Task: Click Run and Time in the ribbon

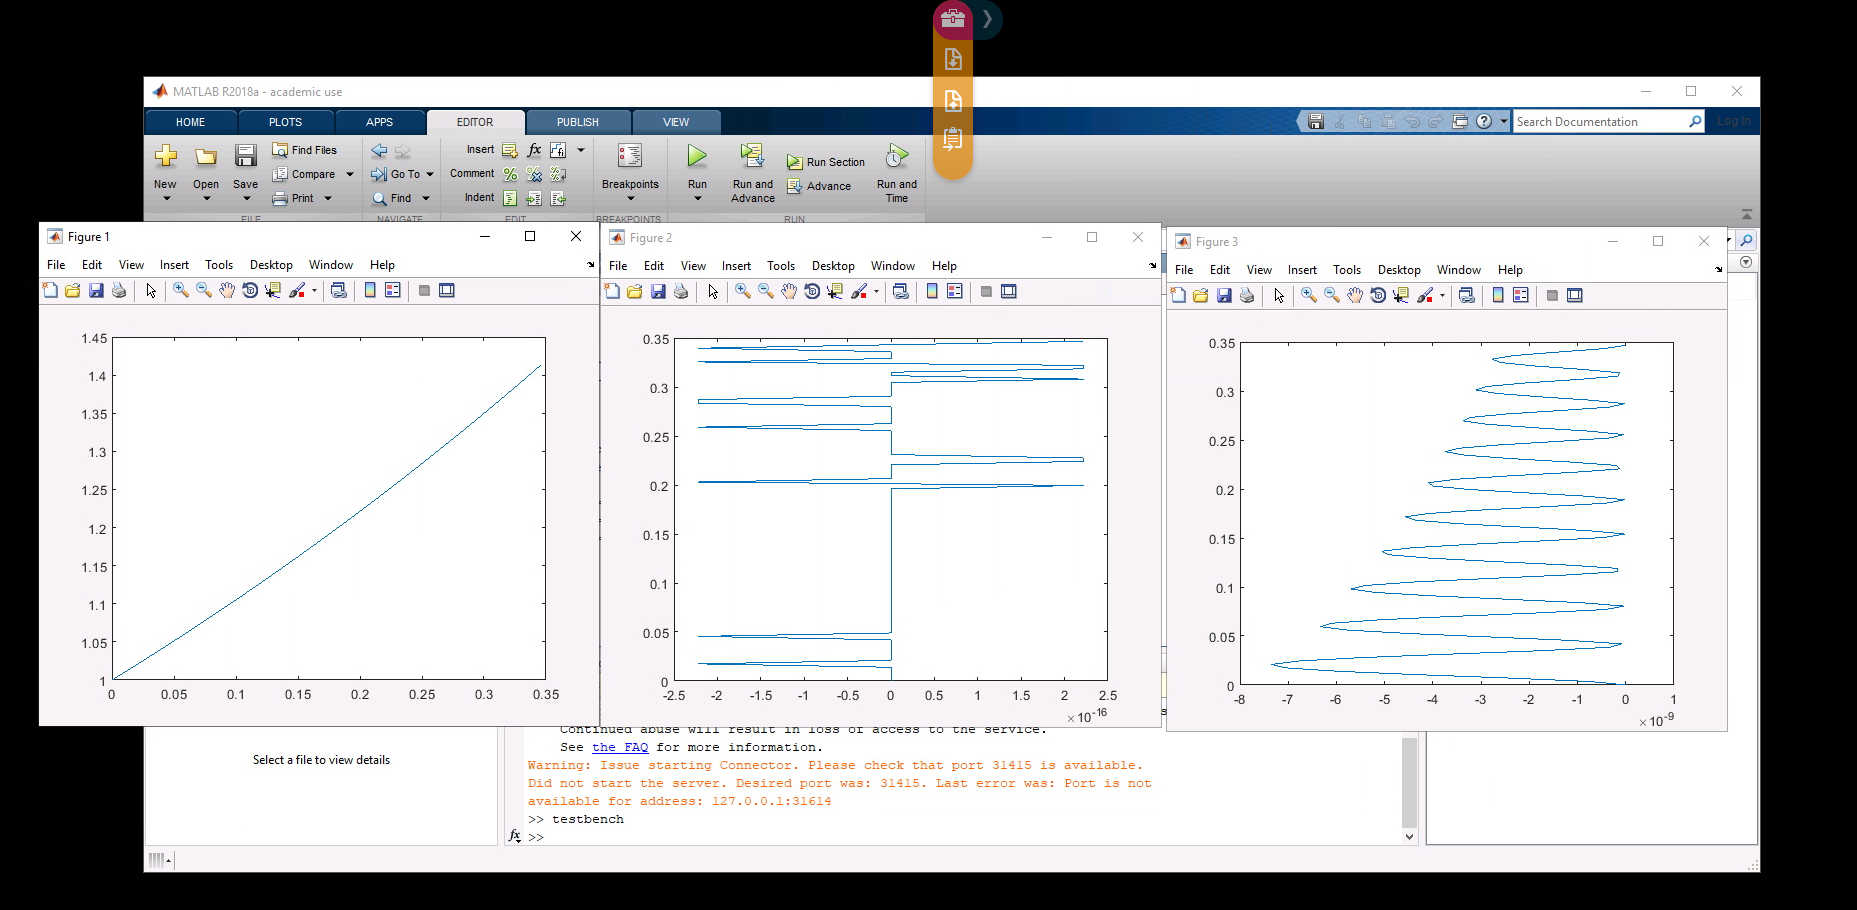Action: coord(895,172)
